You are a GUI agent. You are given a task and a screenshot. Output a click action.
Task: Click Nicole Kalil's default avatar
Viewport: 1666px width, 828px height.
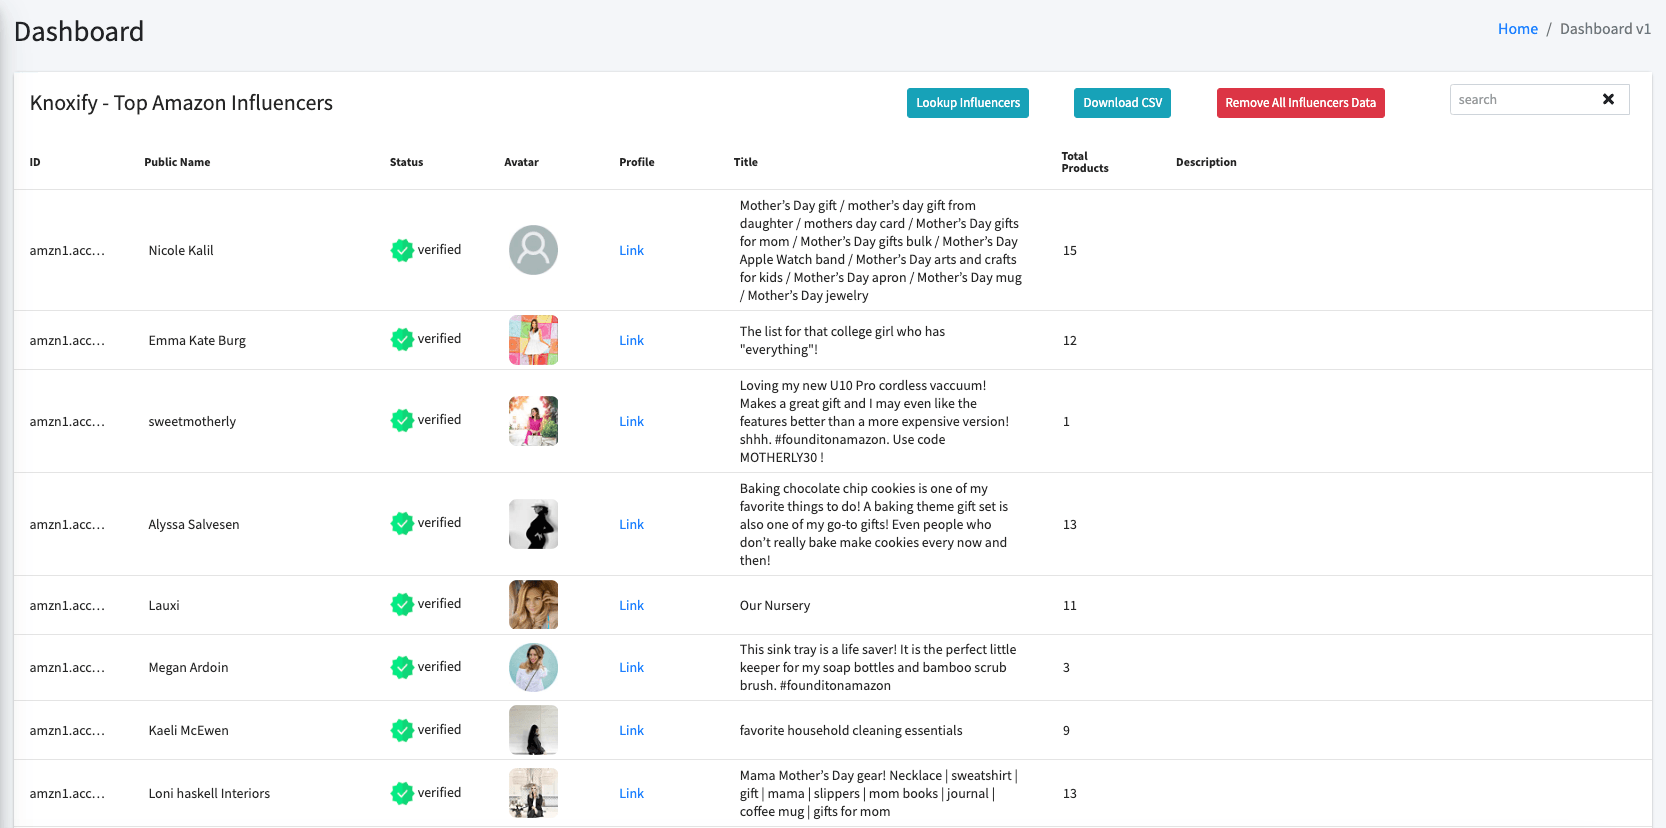click(x=533, y=250)
